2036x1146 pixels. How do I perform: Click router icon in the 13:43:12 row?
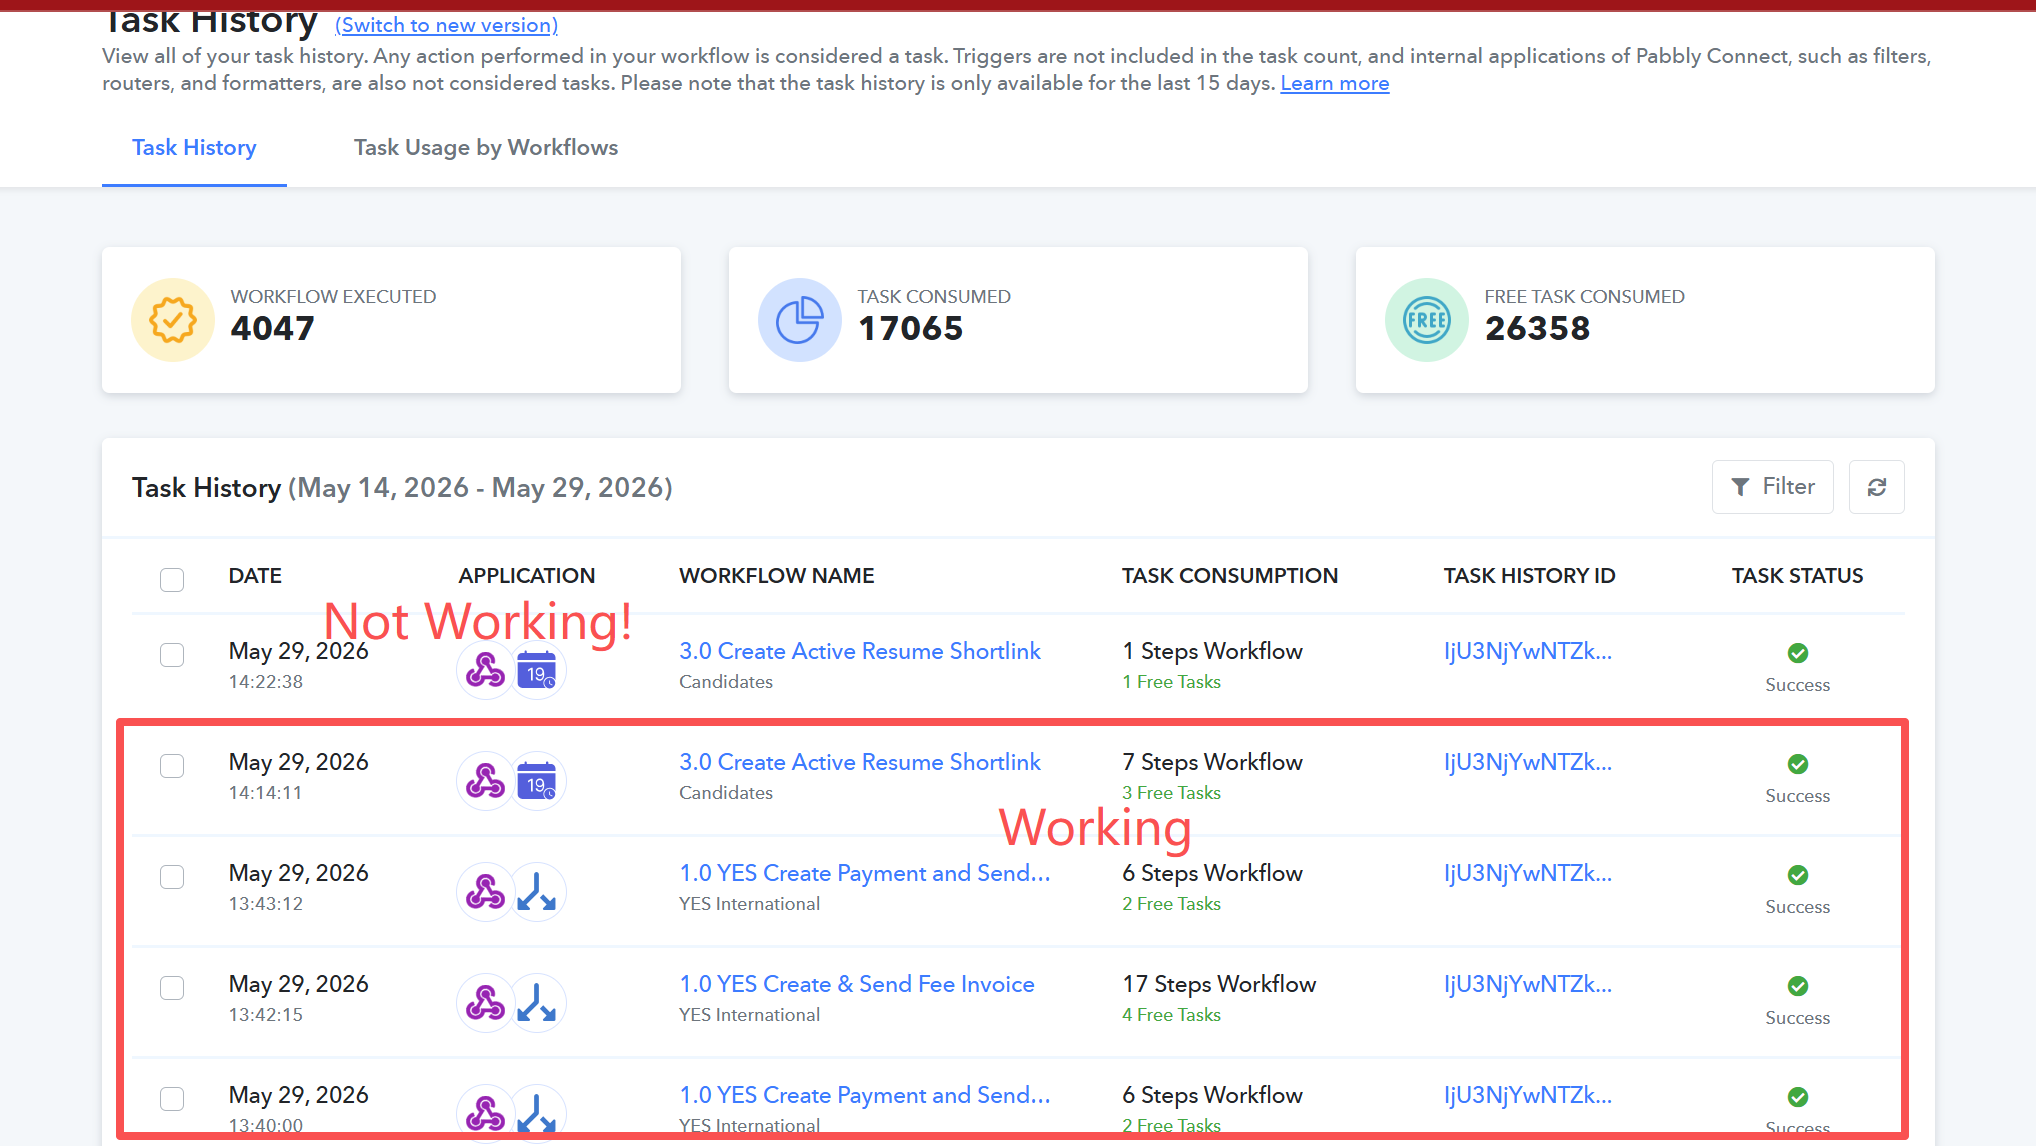pos(537,892)
